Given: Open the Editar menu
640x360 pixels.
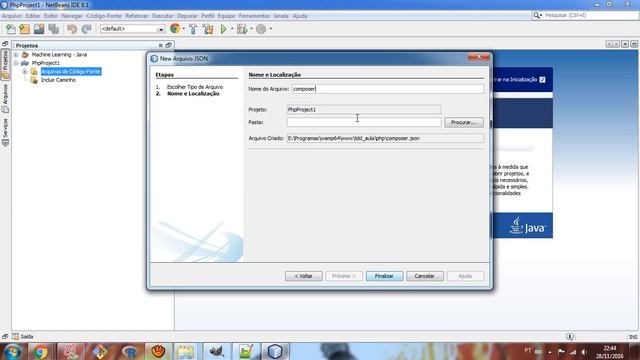Looking at the screenshot, I should (x=33, y=16).
